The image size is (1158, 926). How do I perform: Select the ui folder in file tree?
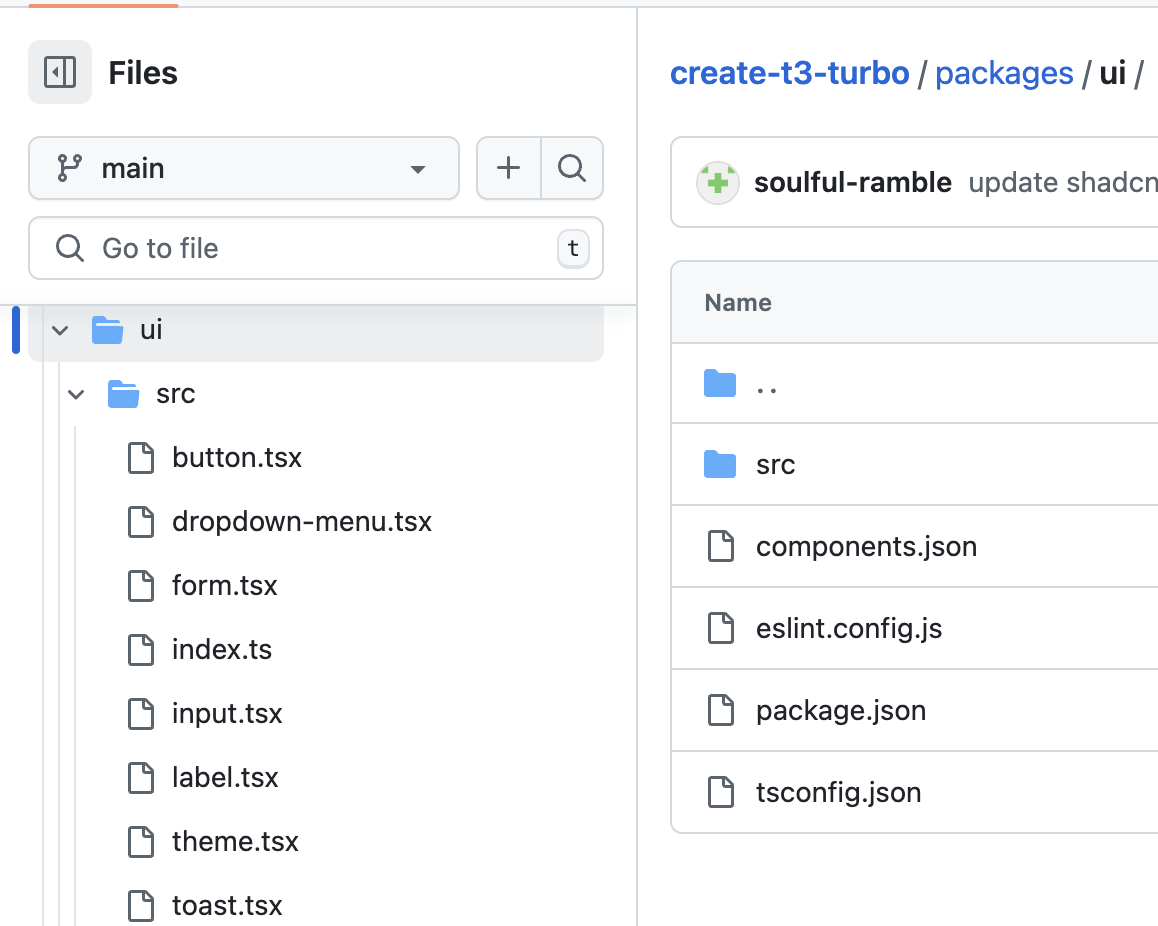pyautogui.click(x=316, y=330)
